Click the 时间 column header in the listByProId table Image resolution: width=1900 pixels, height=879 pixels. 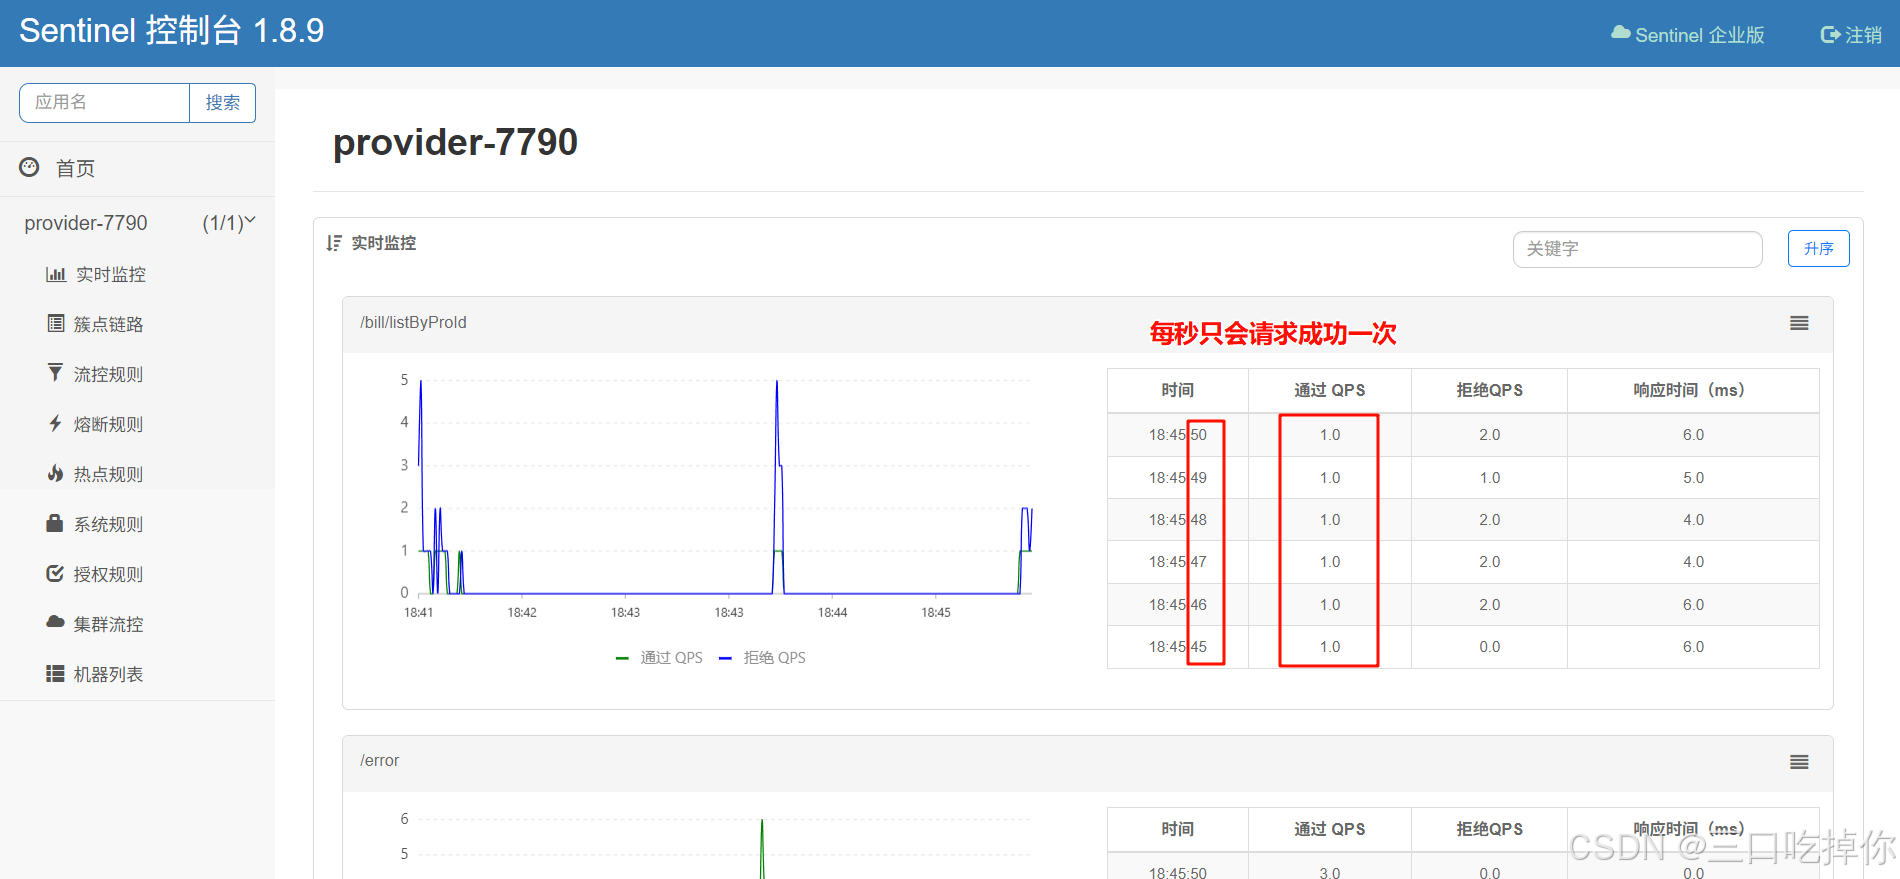1177,390
